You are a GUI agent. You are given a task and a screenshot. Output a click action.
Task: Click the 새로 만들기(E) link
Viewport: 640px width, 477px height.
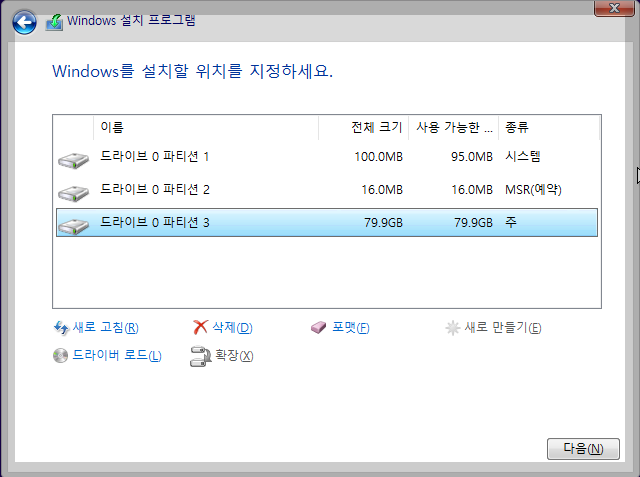[503, 328]
